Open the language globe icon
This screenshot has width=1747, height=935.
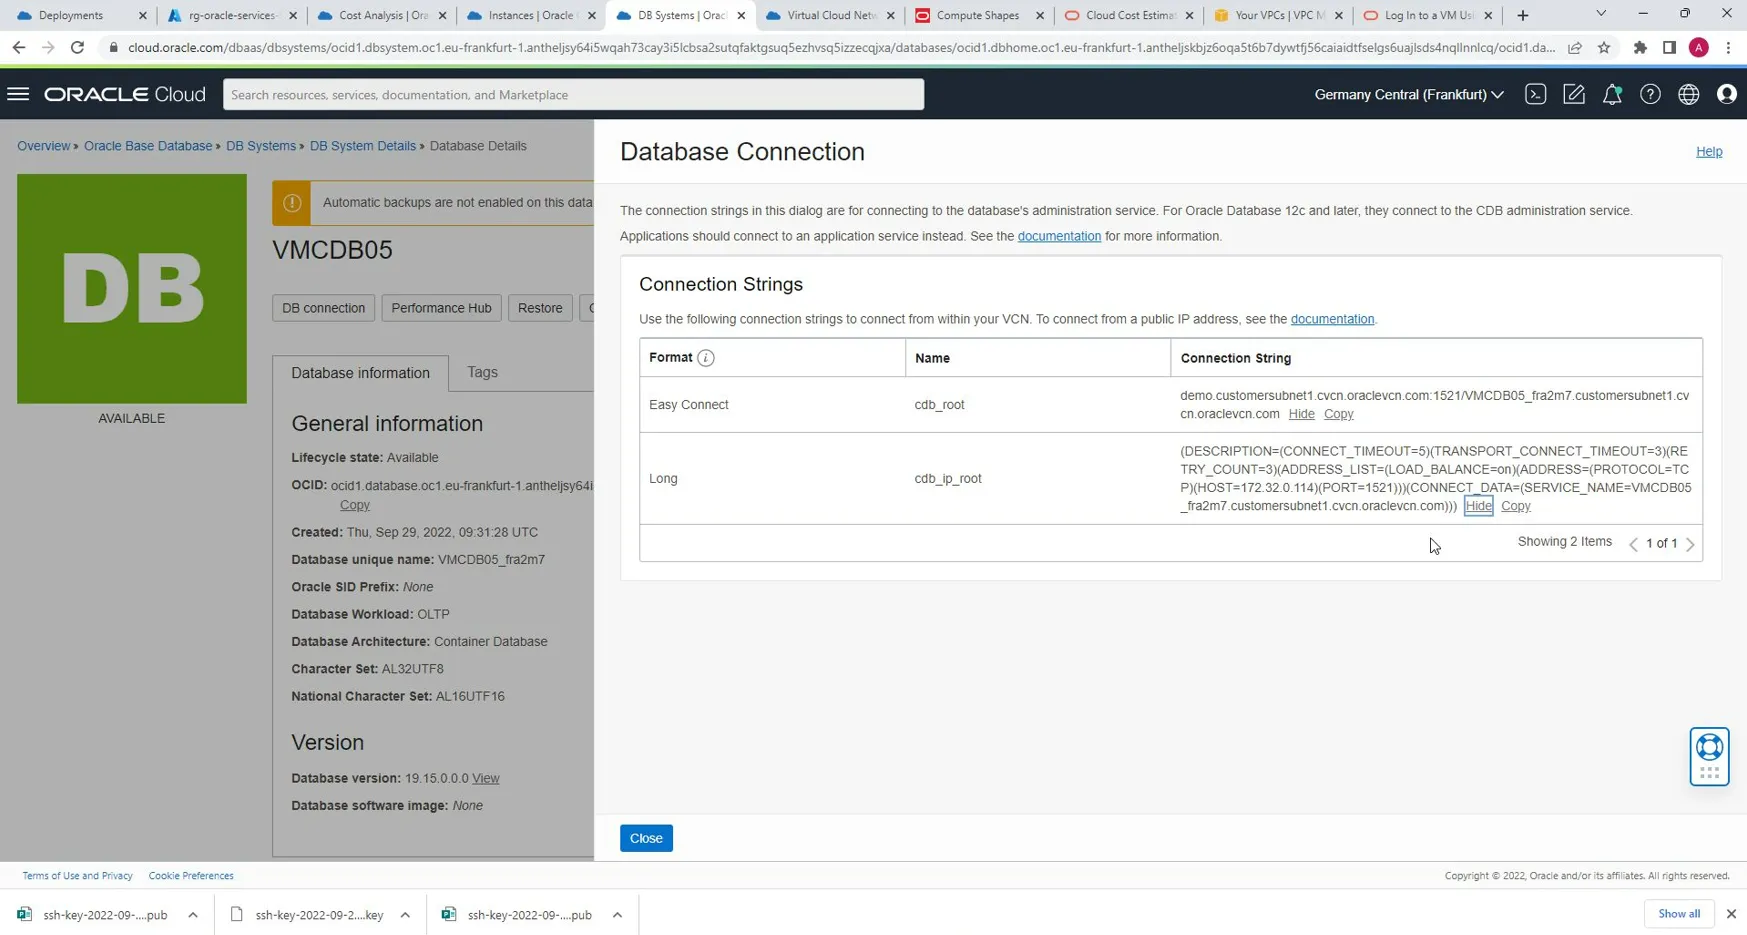pos(1688,94)
